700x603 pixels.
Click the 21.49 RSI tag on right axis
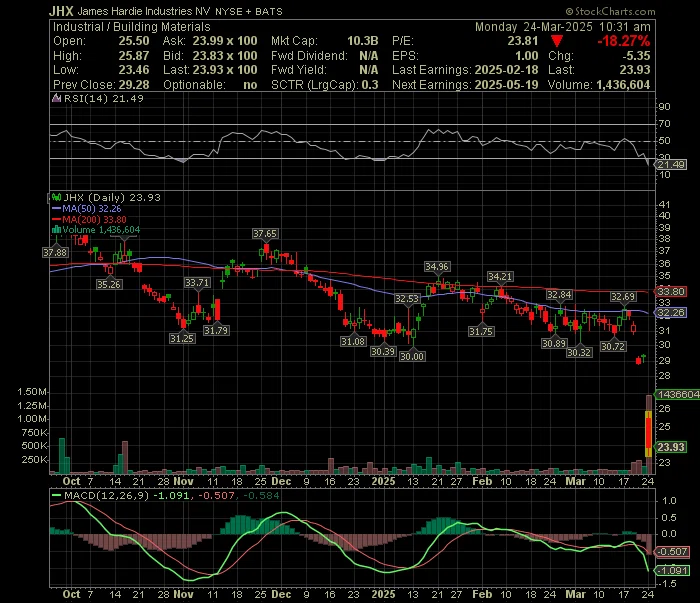[671, 165]
